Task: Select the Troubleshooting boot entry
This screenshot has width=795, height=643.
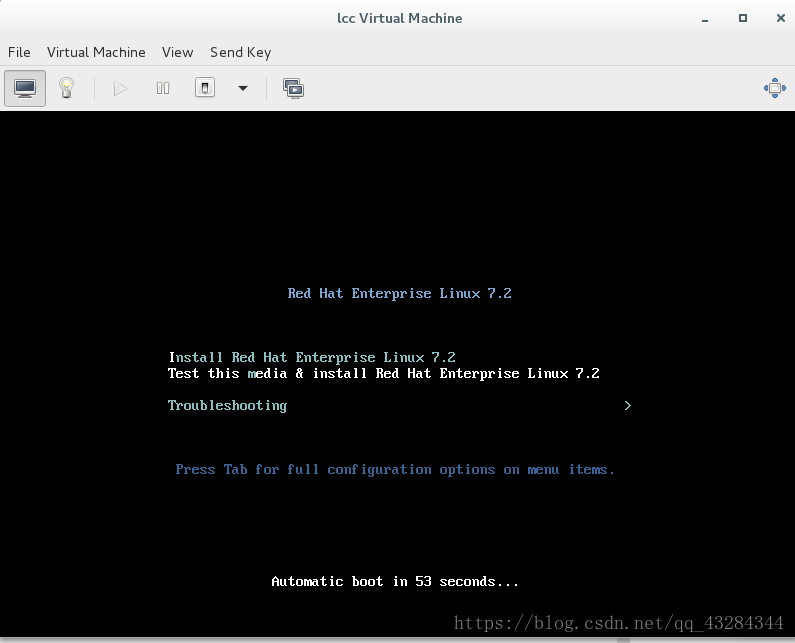Action: point(227,406)
